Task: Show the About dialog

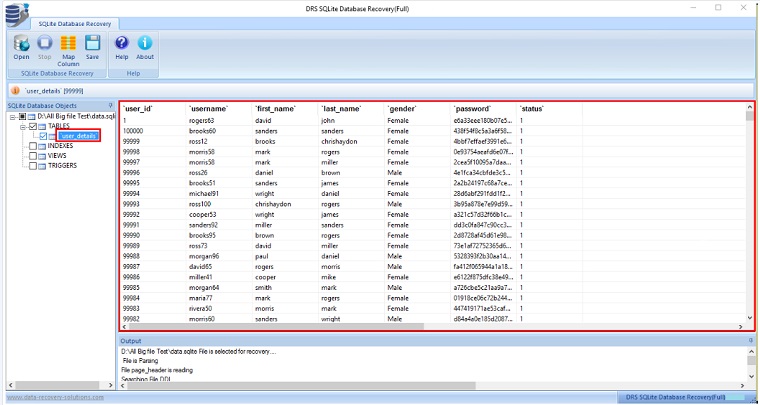Action: point(144,47)
